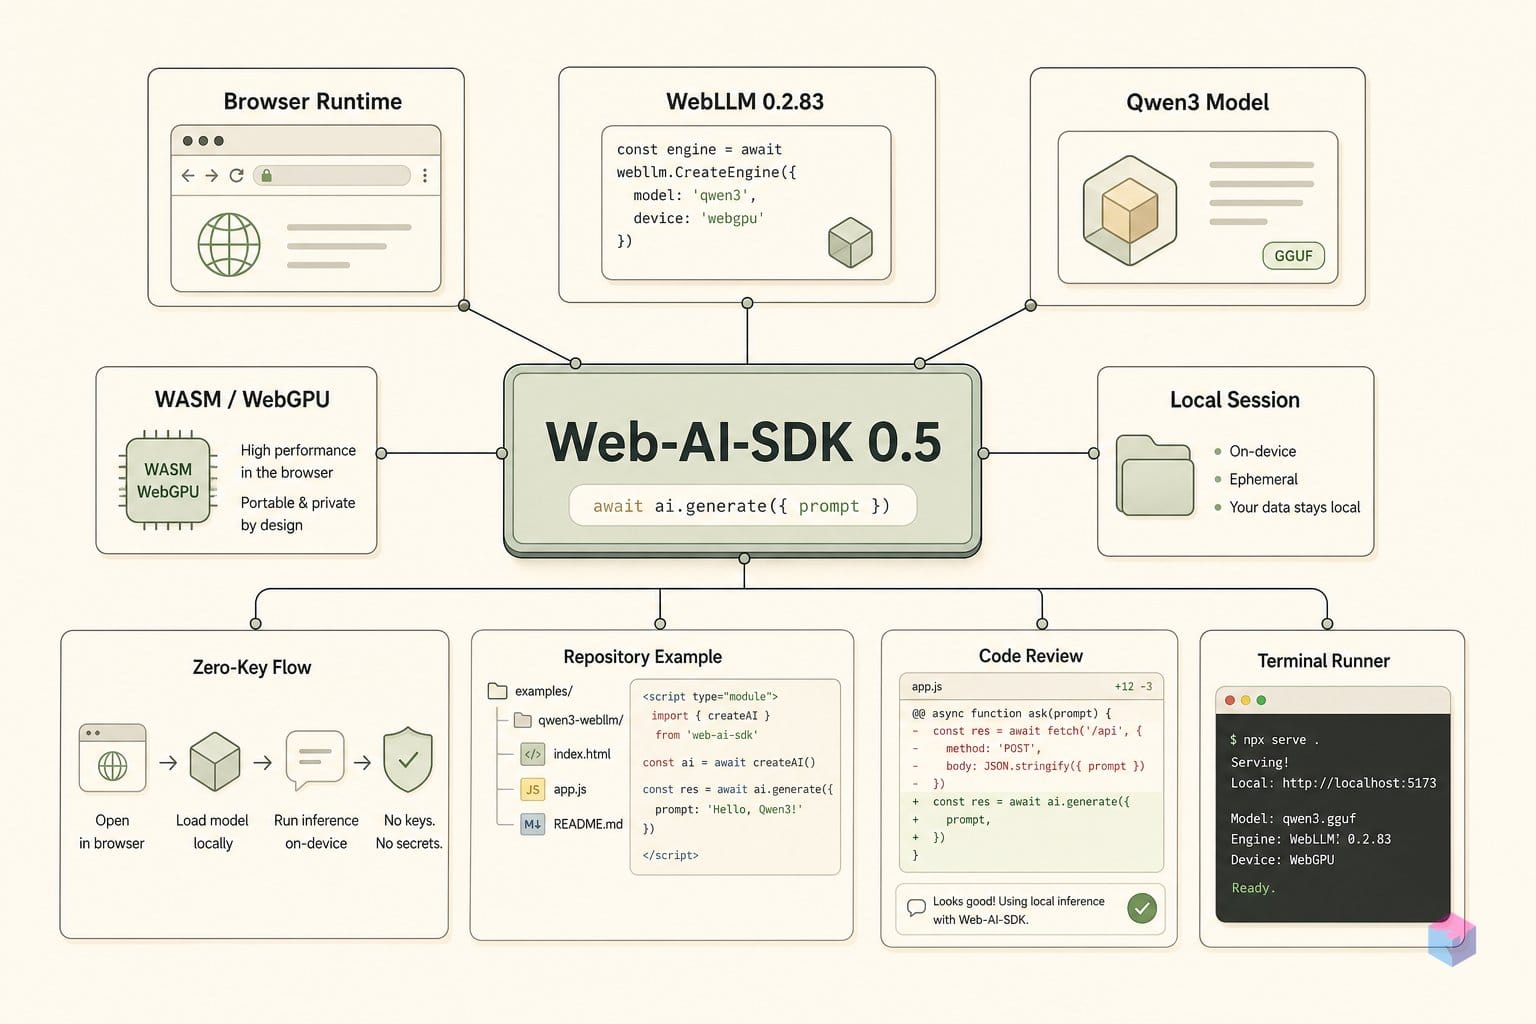Click the GGUF badge
This screenshot has width=1536, height=1024.
pyautogui.click(x=1293, y=256)
